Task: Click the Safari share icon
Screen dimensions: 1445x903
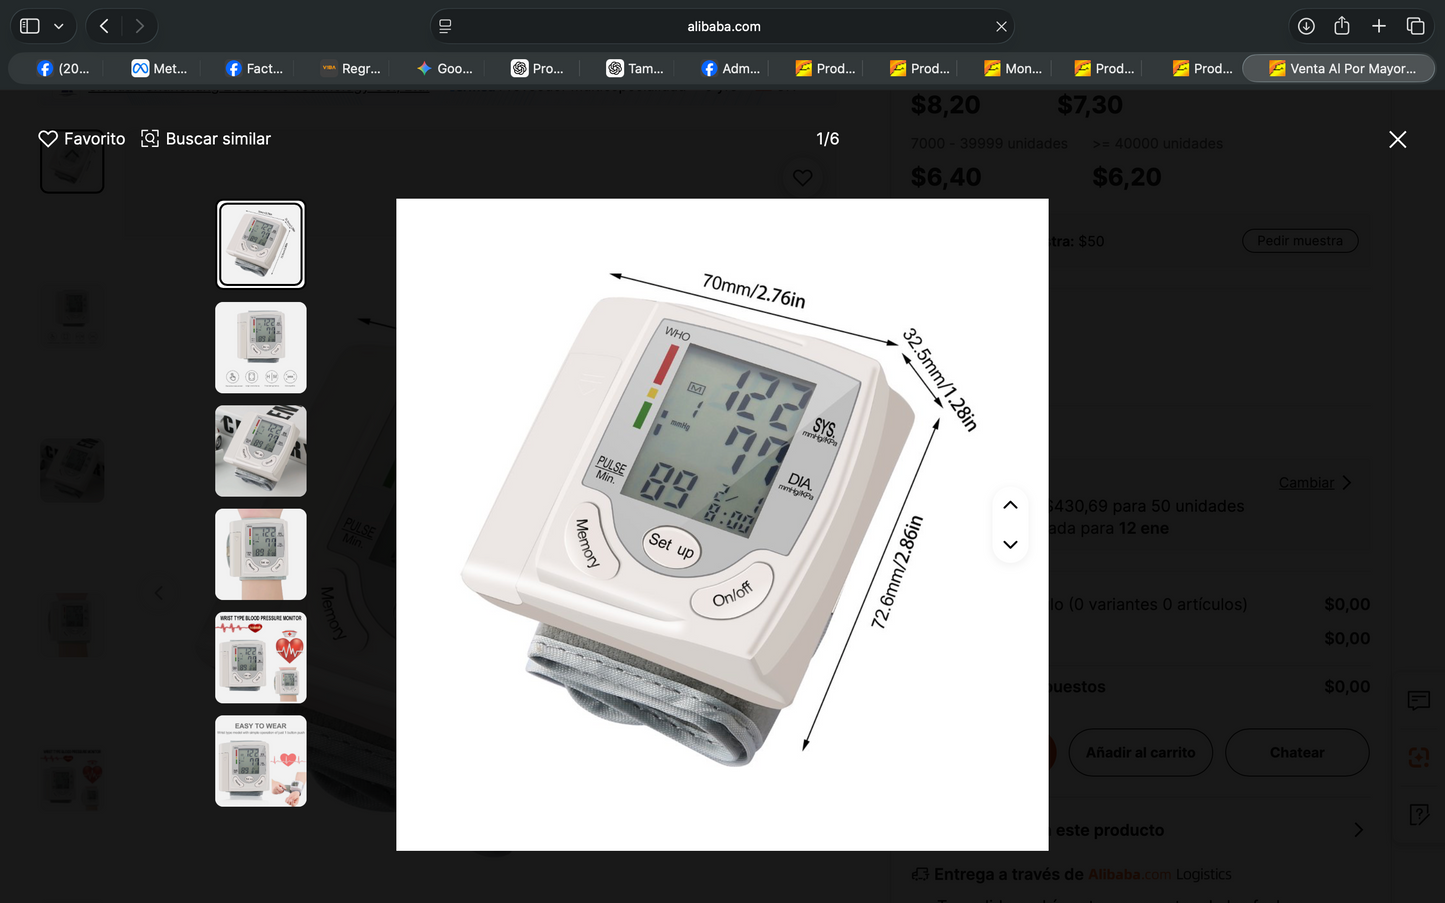Action: 1342,26
